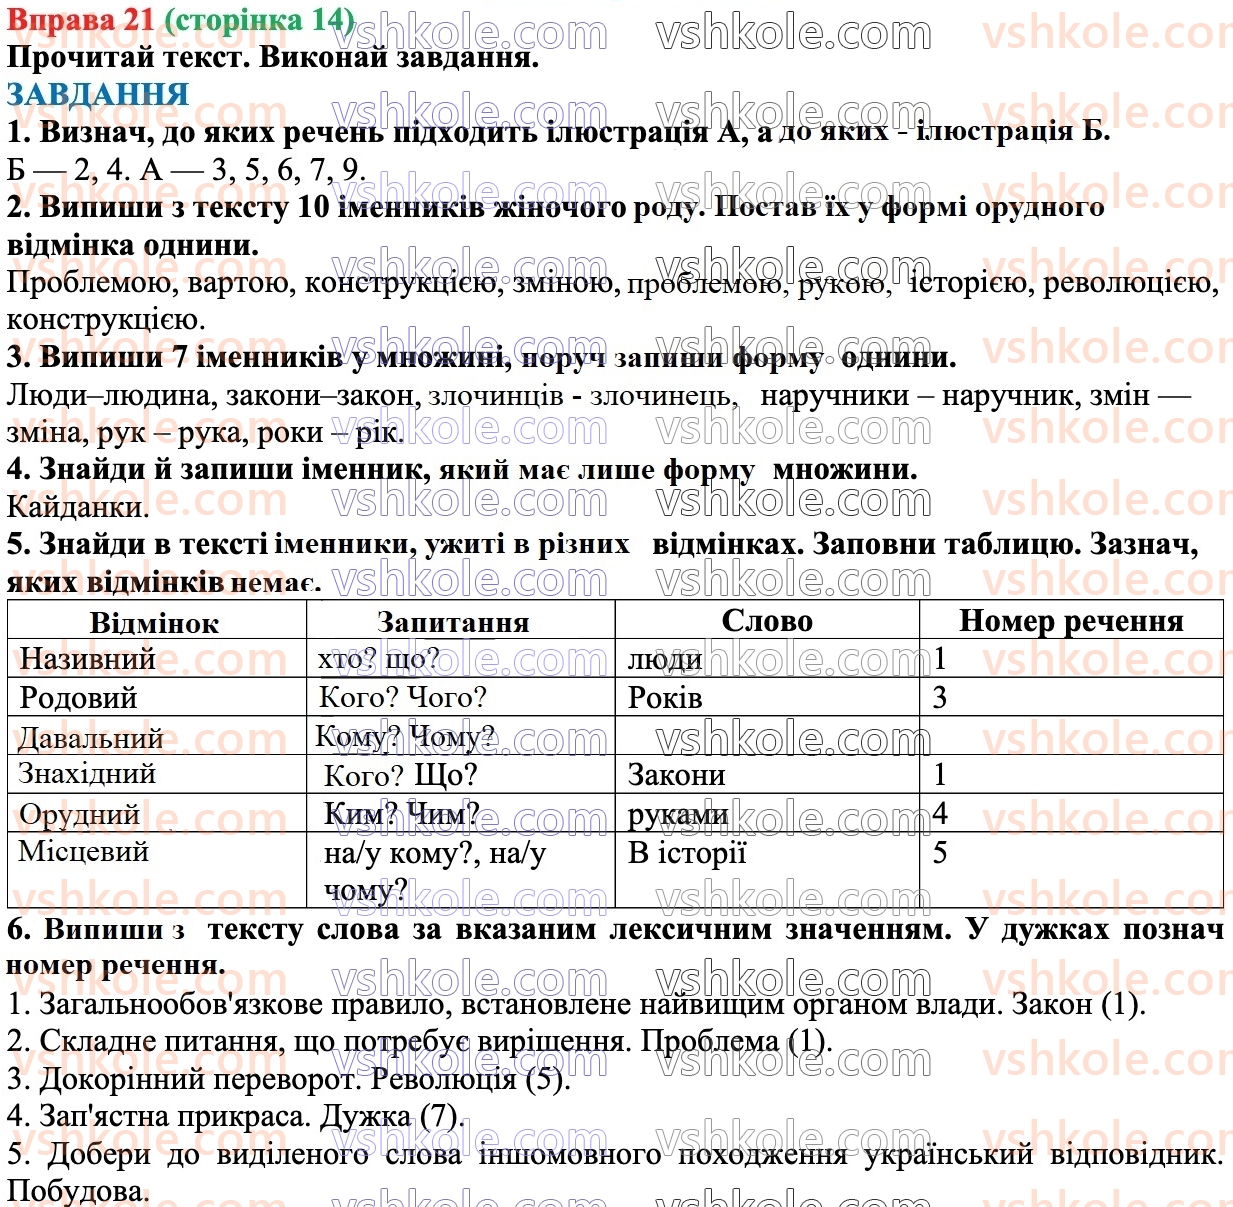Viewport: 1233px width, 1207px height.
Task: Click 'Прочитай текст. Виконай завдання.' line
Action: point(273,56)
